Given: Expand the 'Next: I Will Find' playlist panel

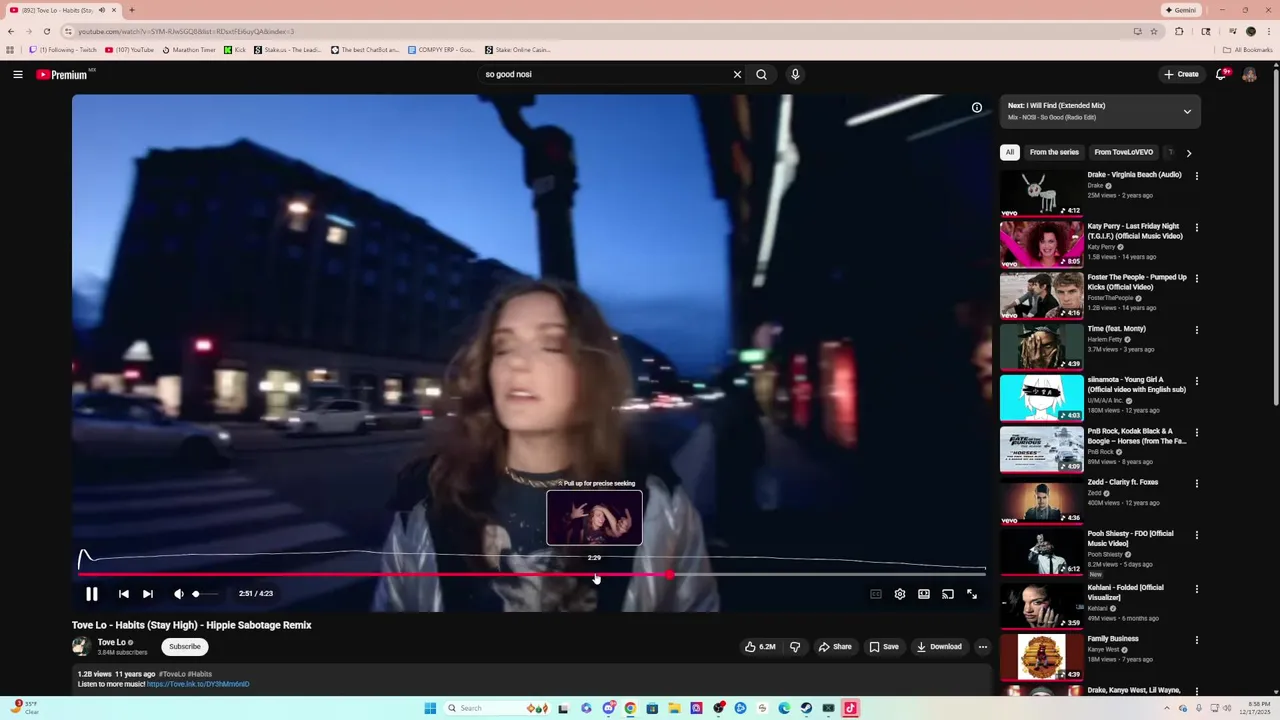Looking at the screenshot, I should (1187, 111).
